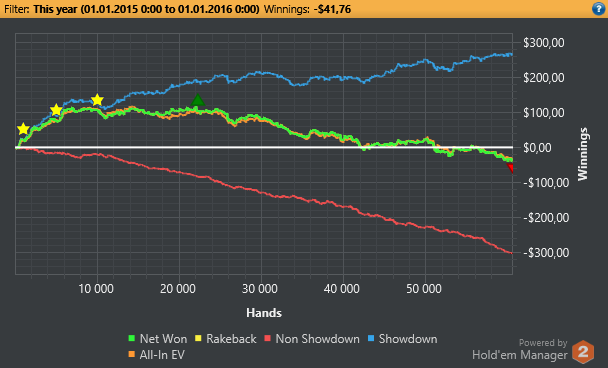Screen dimensions: 608x368
Task: Click the Hold'em Manager 2 logo
Action: (x=583, y=351)
